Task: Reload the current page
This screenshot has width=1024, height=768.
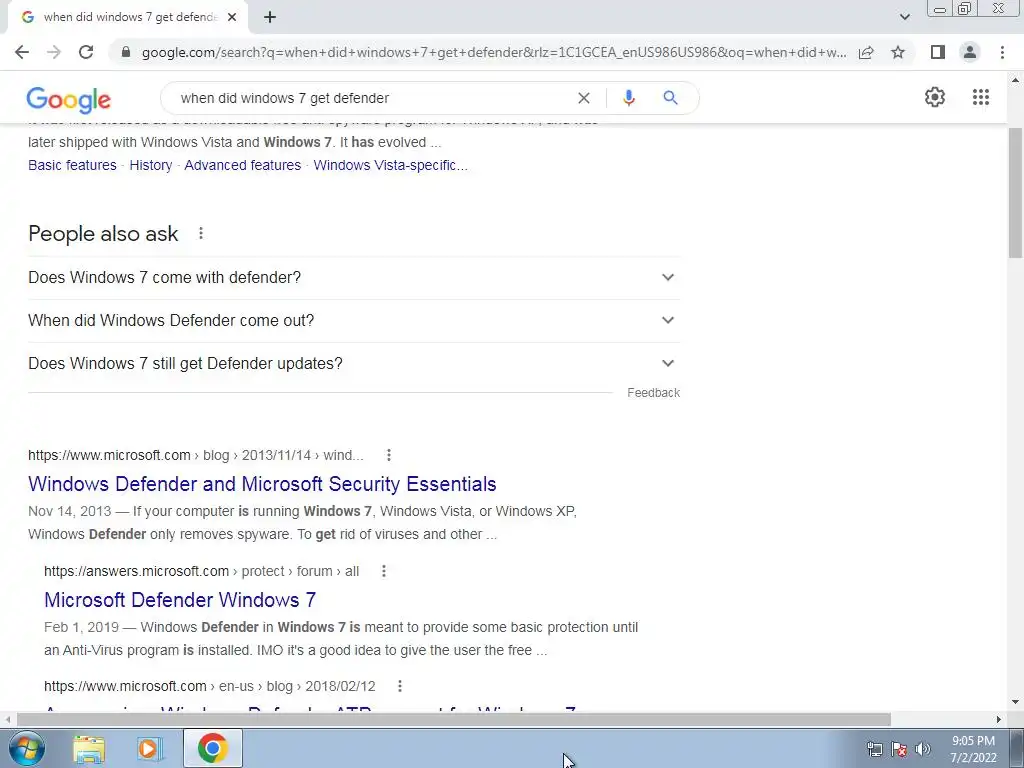Action: click(x=86, y=52)
